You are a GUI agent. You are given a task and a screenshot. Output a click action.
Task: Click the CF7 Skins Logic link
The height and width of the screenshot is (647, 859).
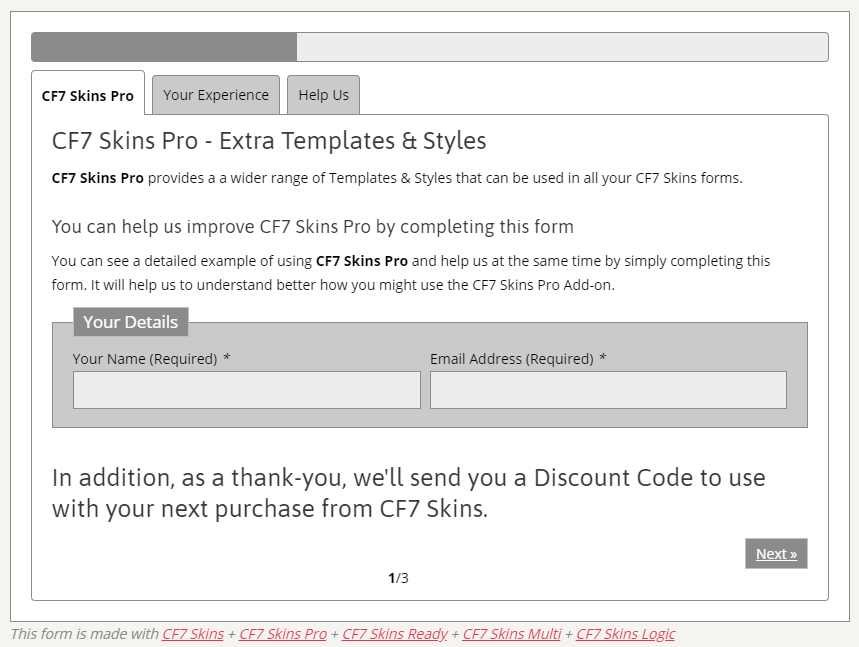(x=625, y=634)
